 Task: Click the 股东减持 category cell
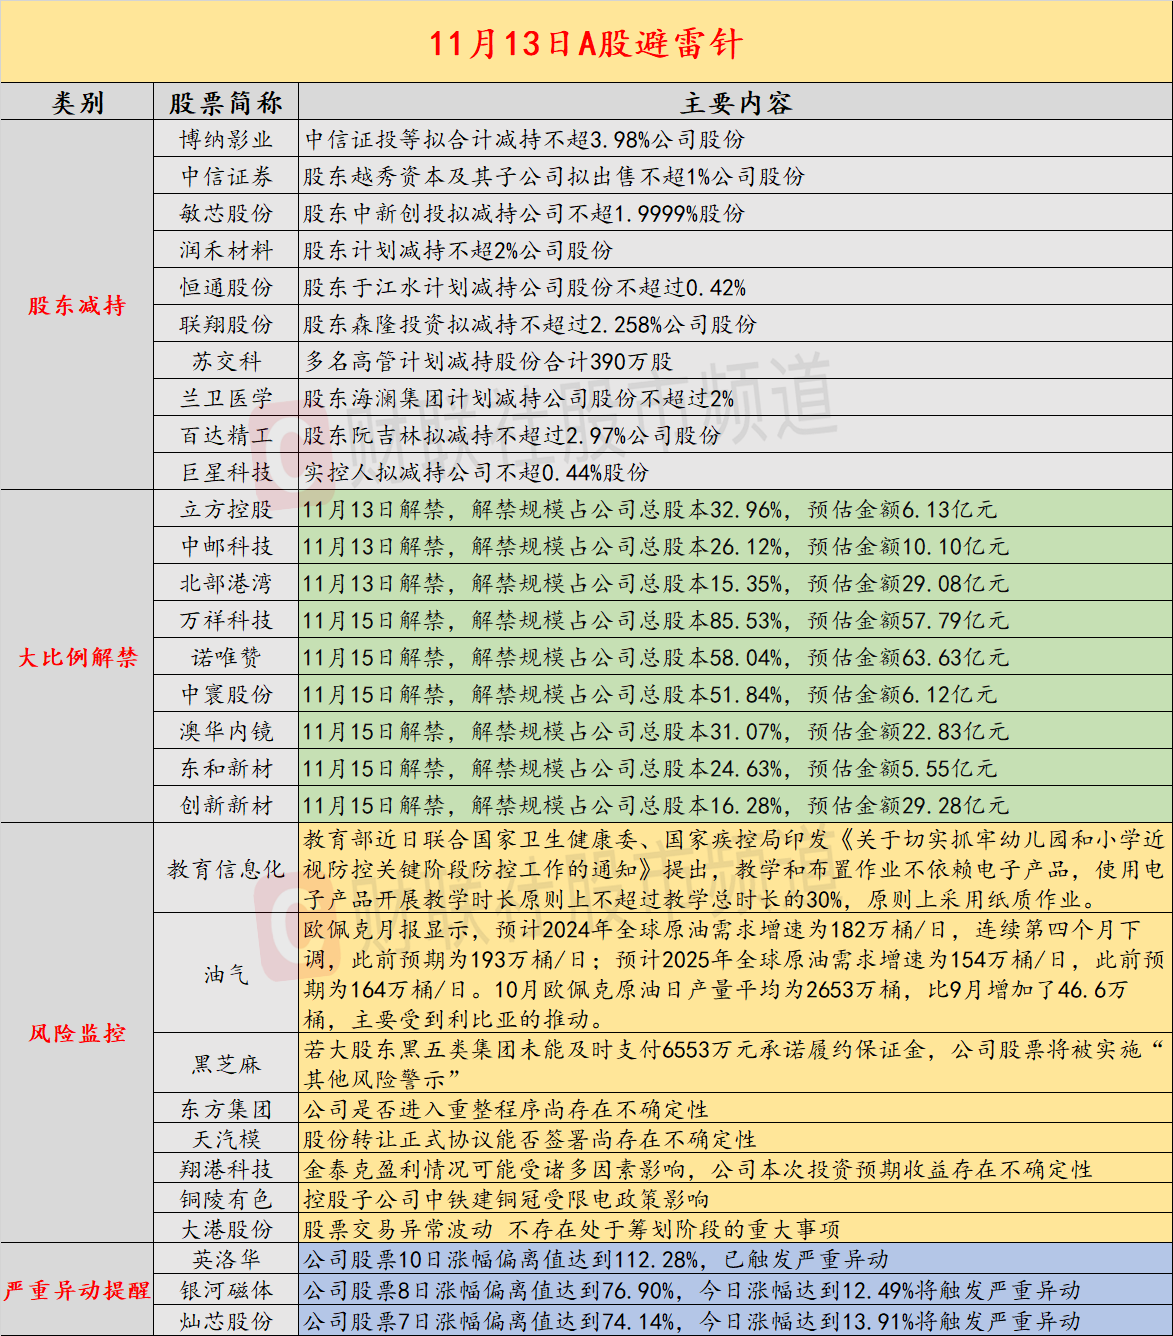pos(77,306)
